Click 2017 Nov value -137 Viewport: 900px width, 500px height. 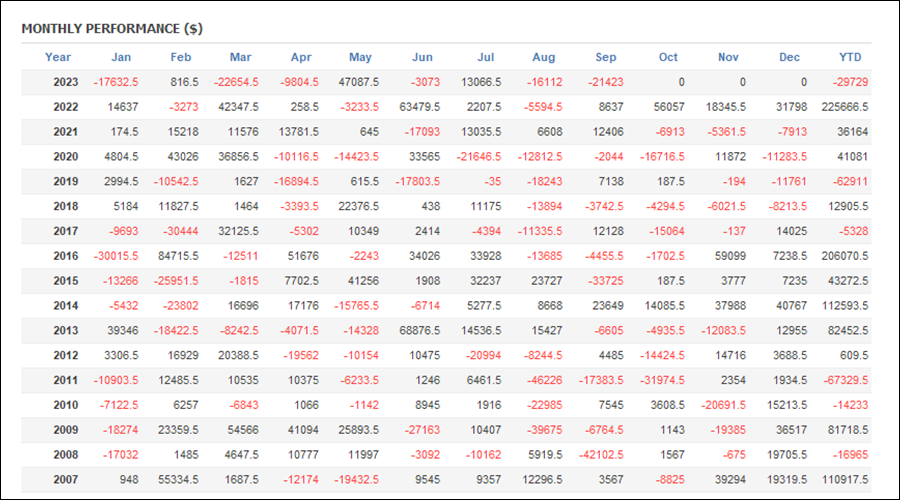click(734, 231)
